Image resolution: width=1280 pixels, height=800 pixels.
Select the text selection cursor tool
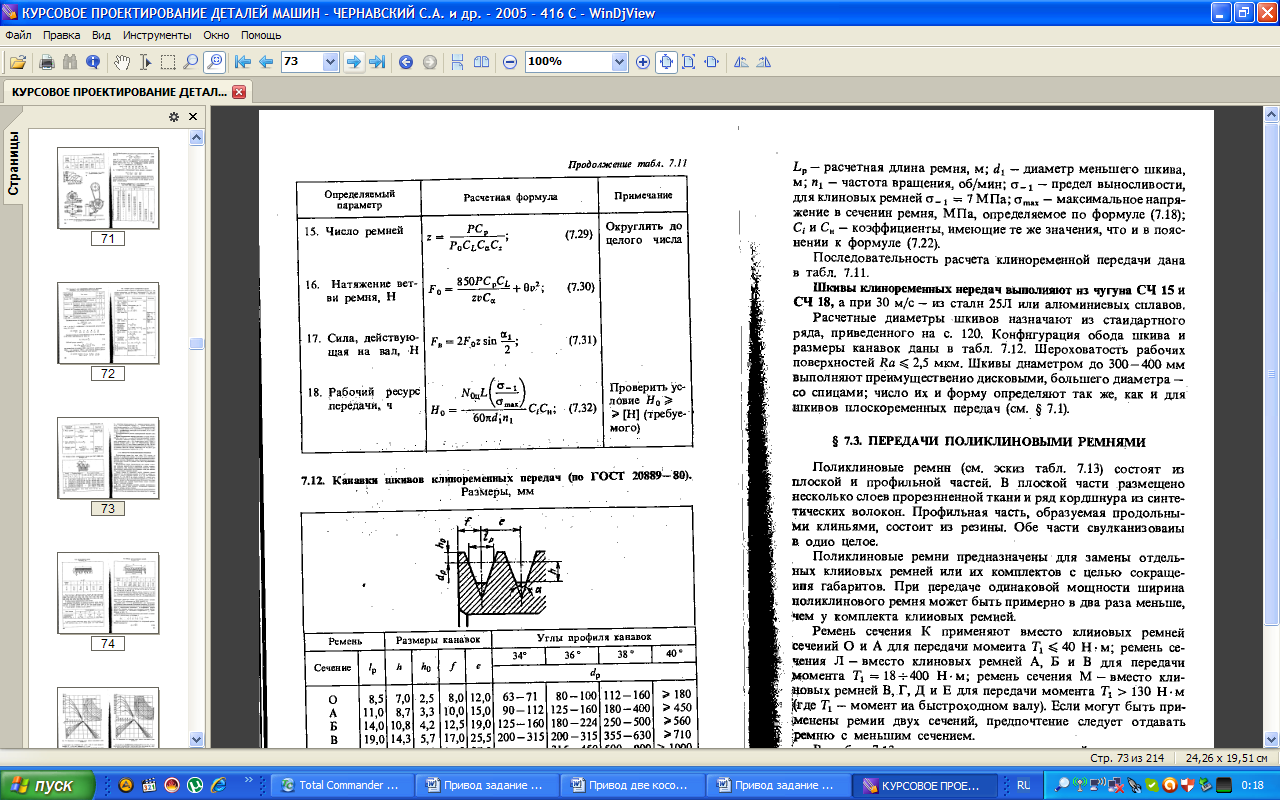click(145, 62)
